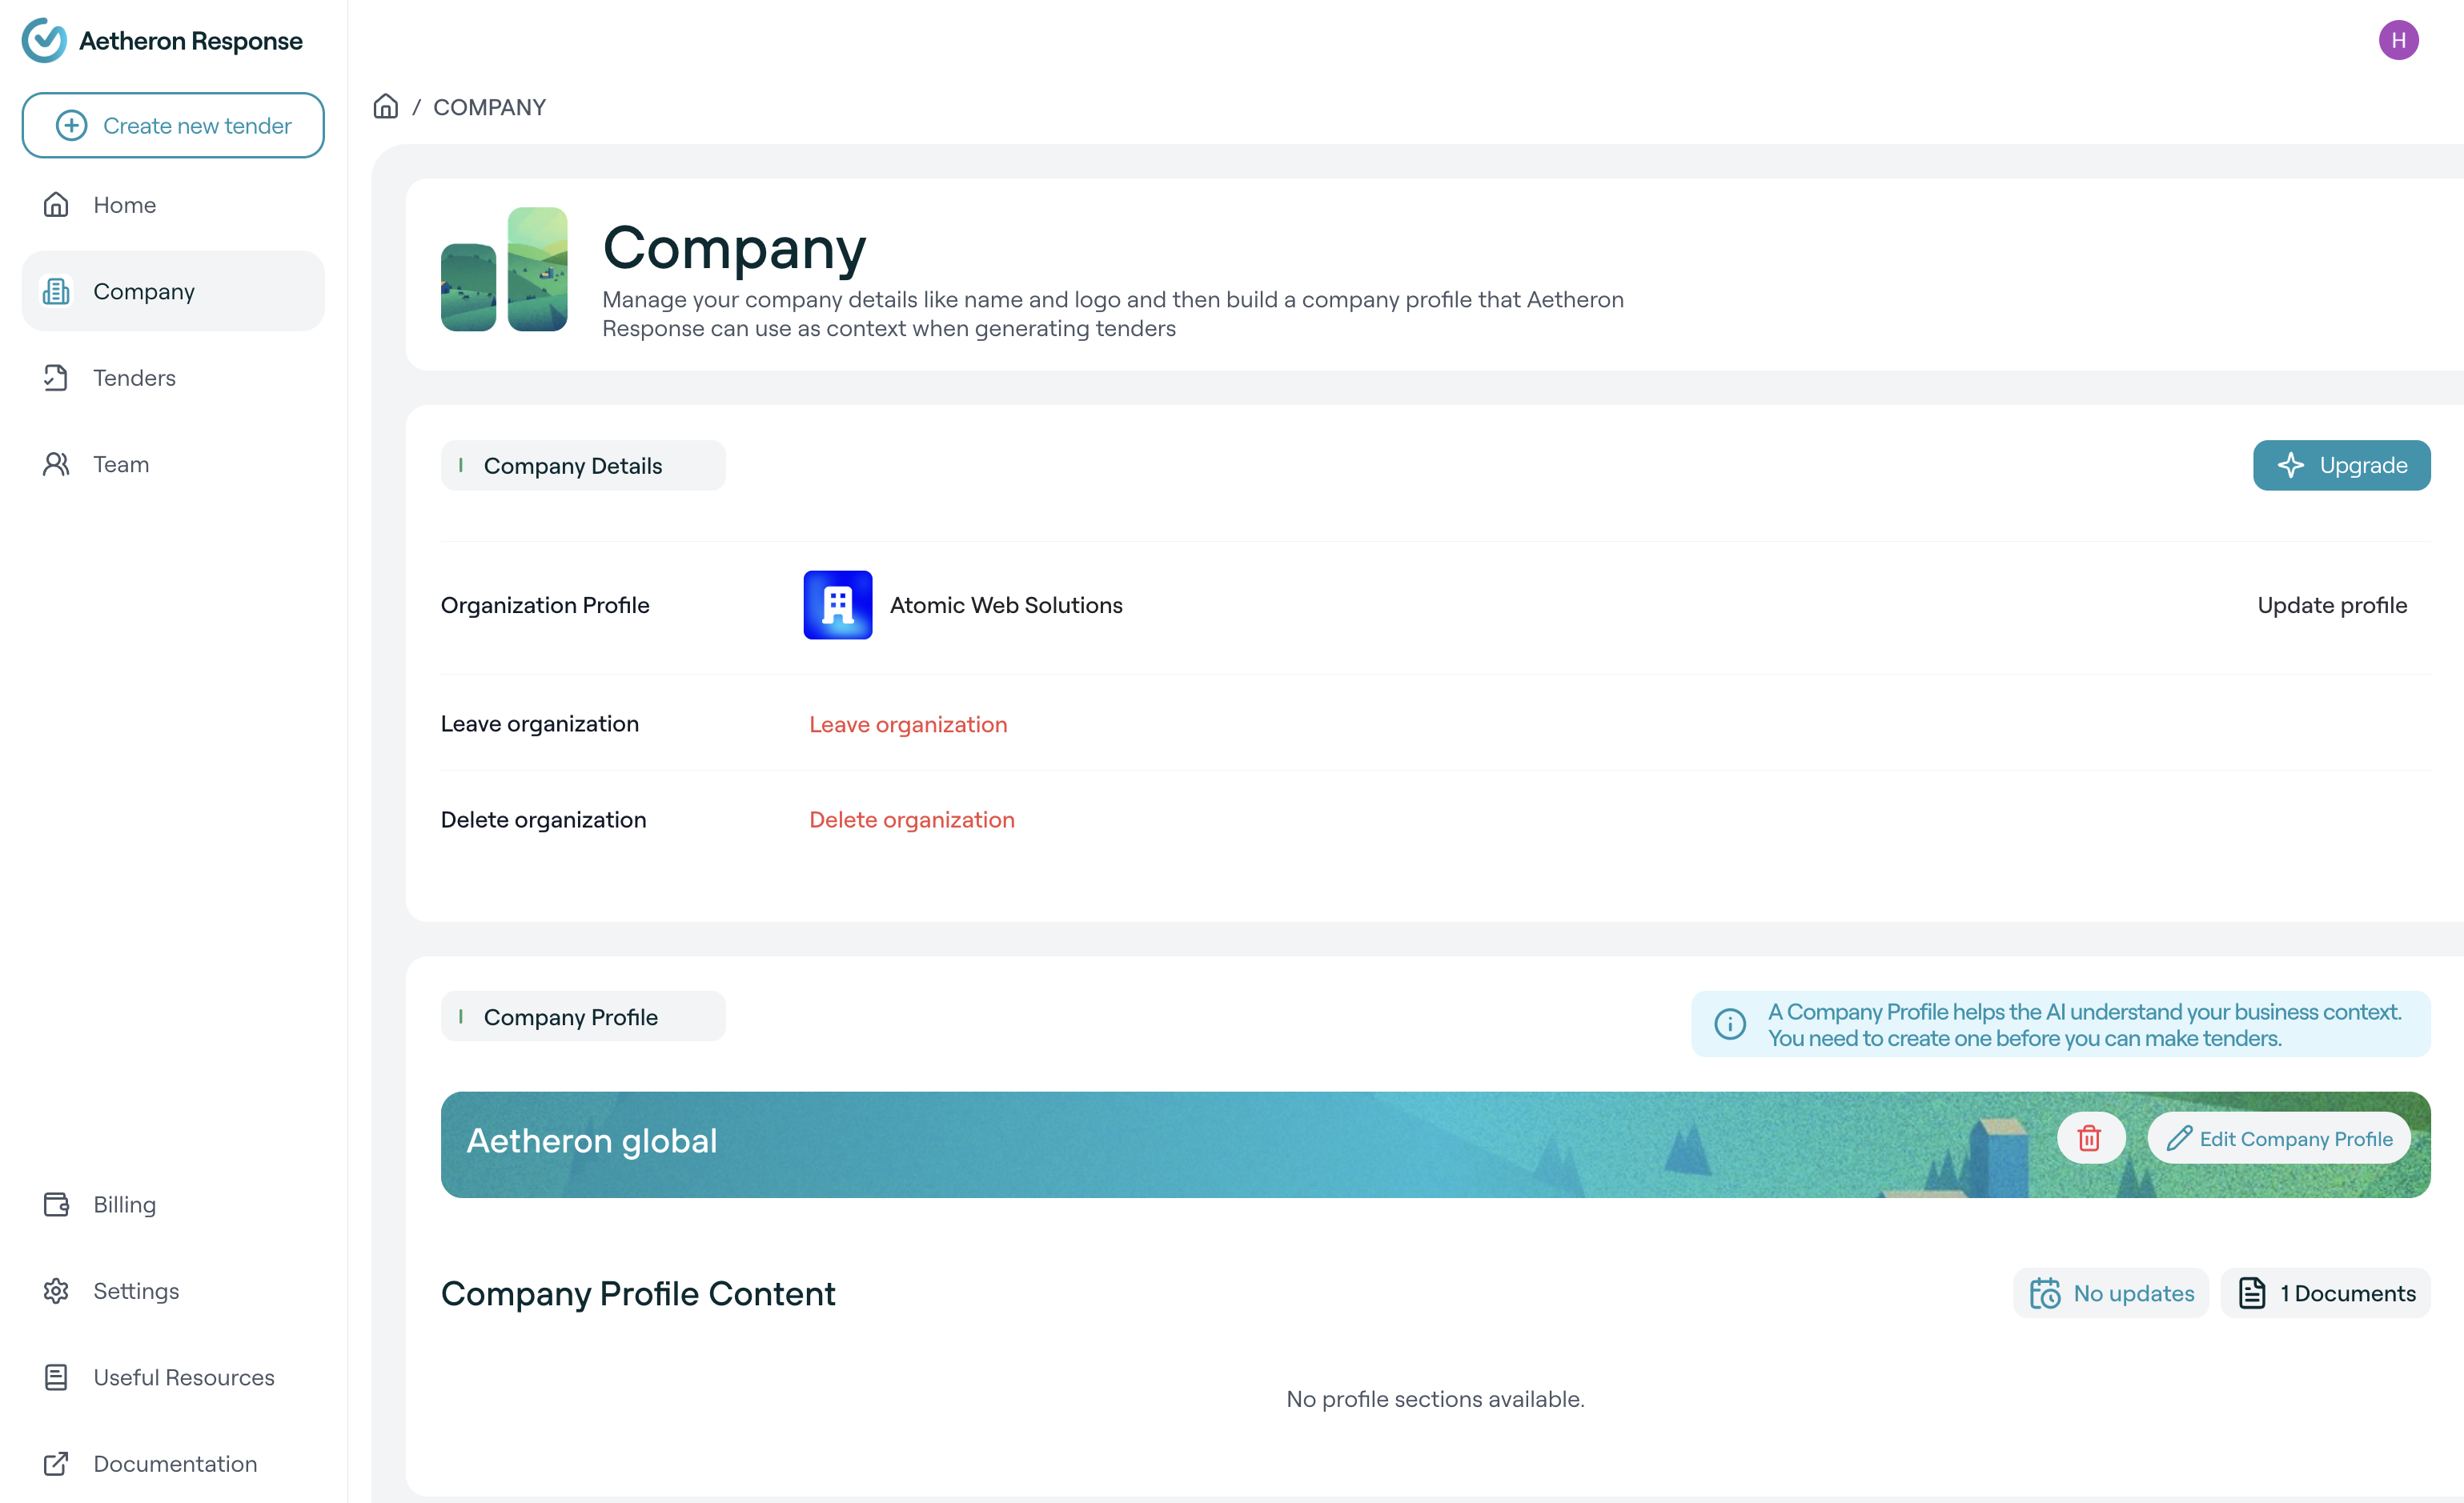Open Settings from the sidebar
This screenshot has width=2464, height=1503.
point(136,1290)
